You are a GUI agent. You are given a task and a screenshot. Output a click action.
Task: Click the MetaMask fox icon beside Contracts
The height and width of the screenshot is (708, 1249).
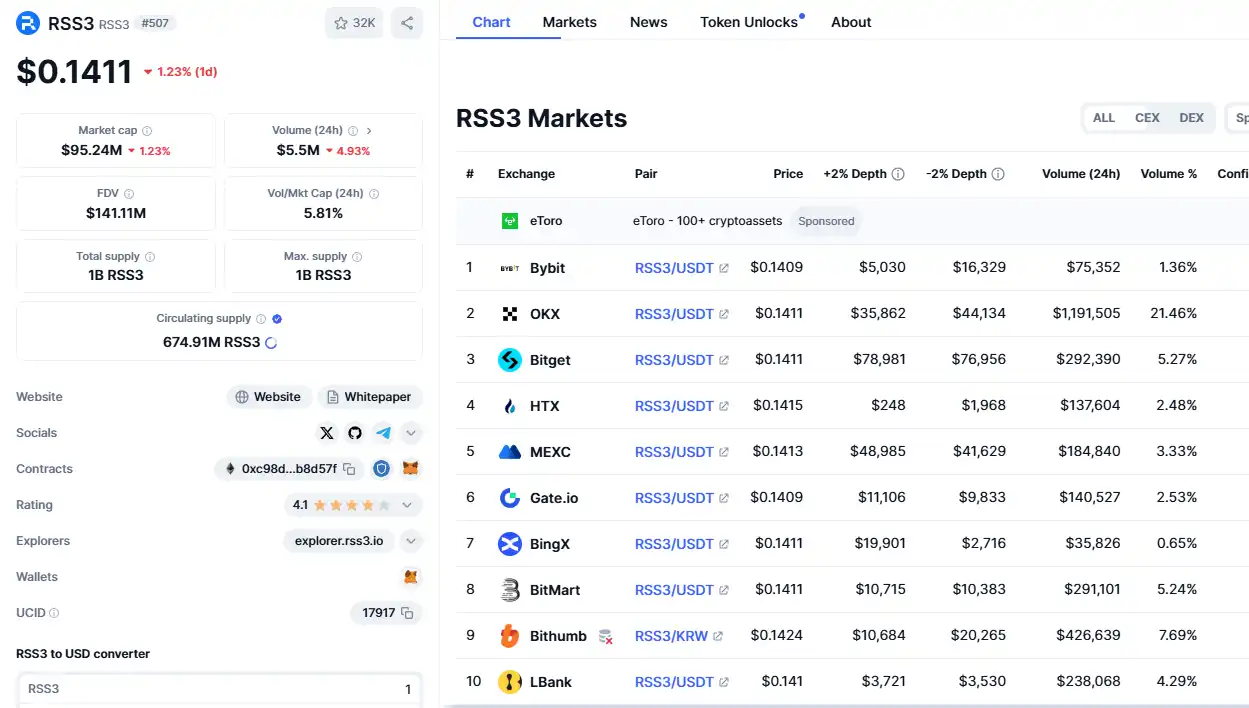[410, 469]
